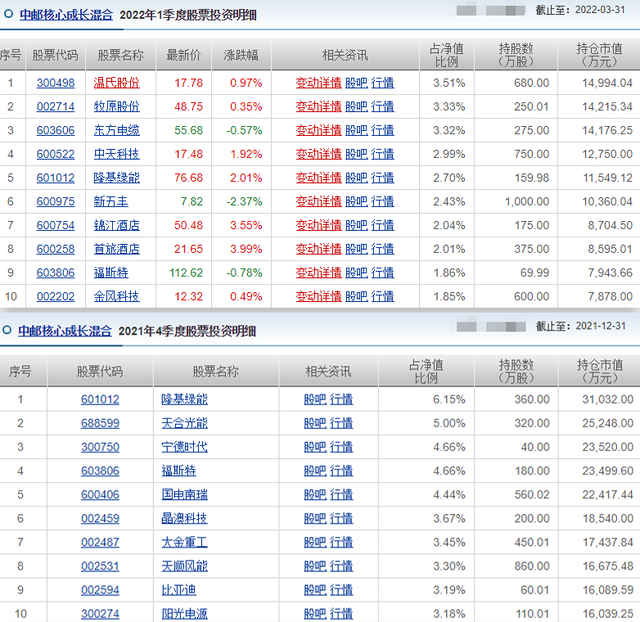Select 隆基绿能 market value 31,032.00
Screen dimensions: 640x622
(608, 399)
